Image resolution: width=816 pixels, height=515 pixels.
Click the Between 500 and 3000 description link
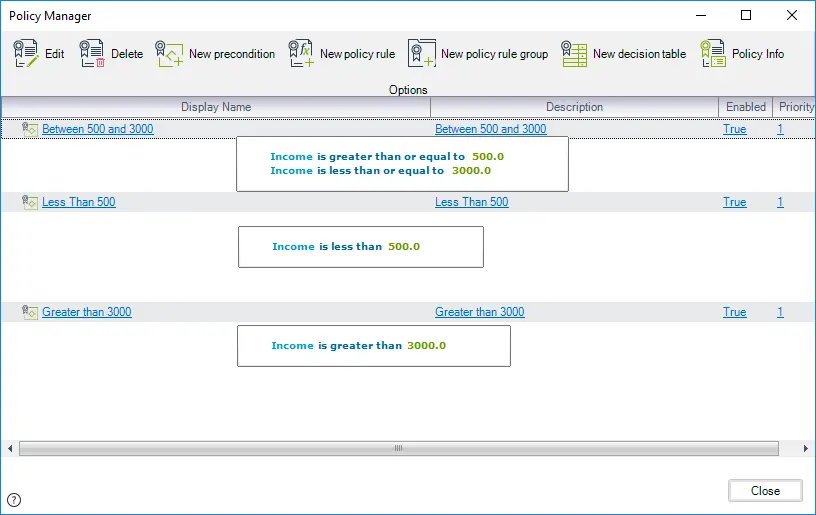[491, 129]
